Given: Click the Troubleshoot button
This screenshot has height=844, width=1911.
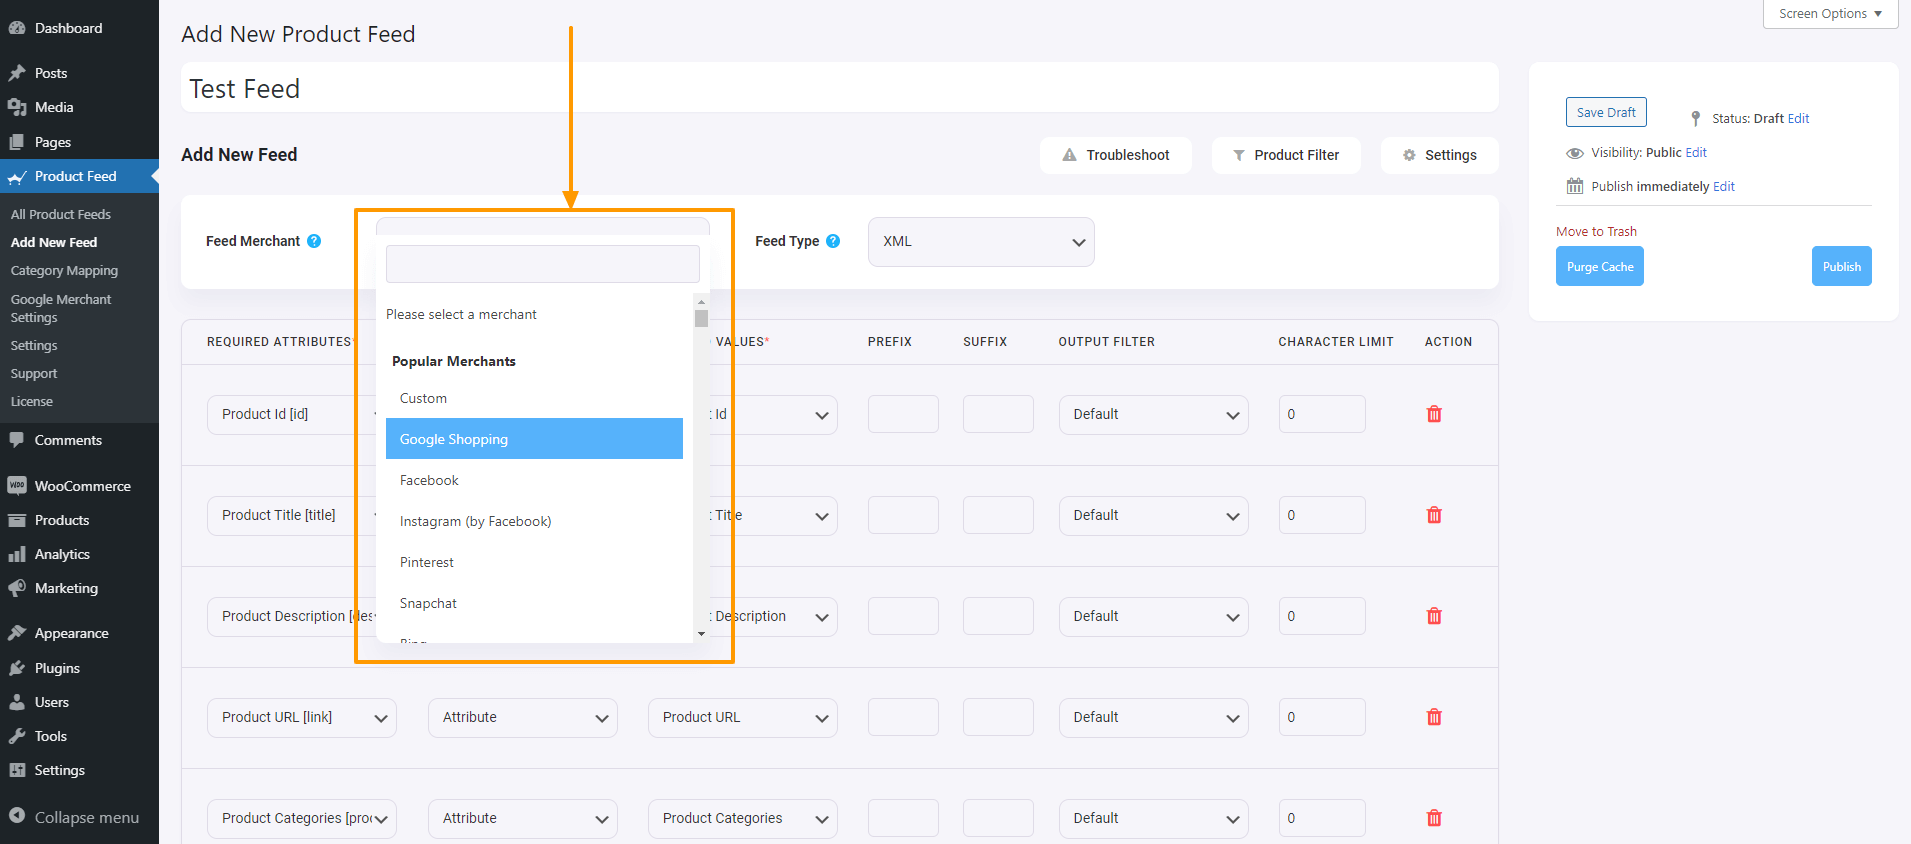Looking at the screenshot, I should (x=1116, y=155).
